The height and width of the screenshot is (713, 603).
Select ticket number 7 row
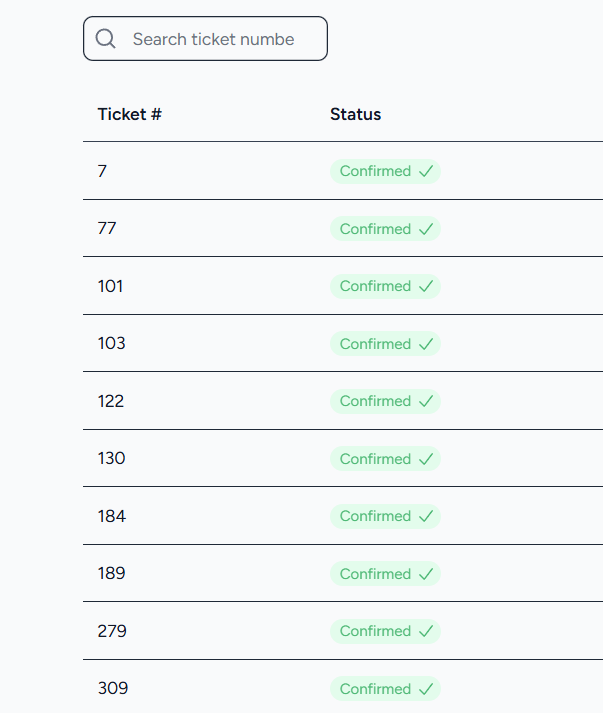click(343, 171)
